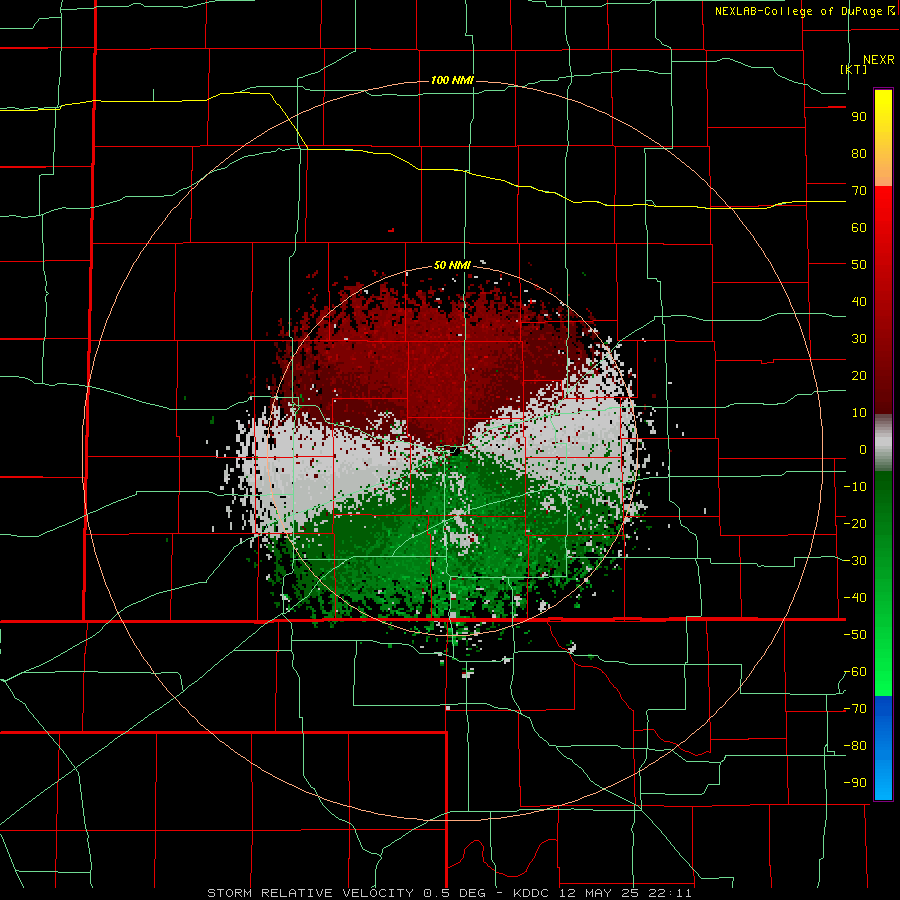Click the "12 MAY 25" date in footer
Screen dimensions: 900x900
(600, 893)
